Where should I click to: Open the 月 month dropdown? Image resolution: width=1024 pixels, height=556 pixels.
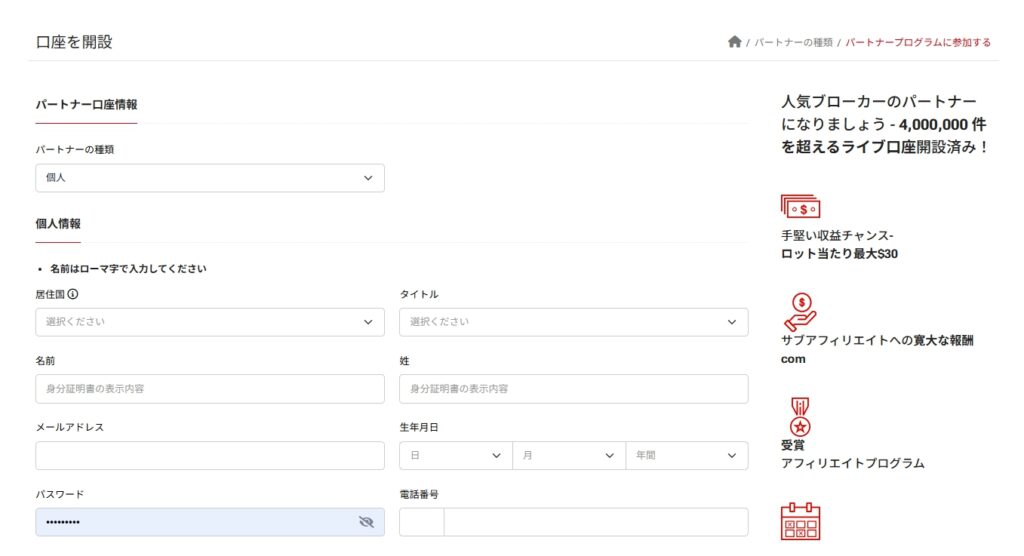click(x=568, y=456)
